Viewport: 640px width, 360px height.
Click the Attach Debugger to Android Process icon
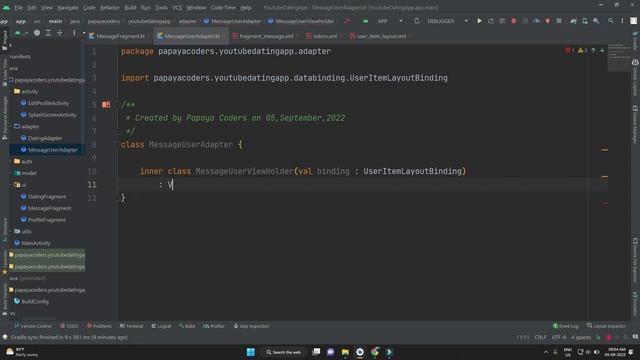pos(547,21)
